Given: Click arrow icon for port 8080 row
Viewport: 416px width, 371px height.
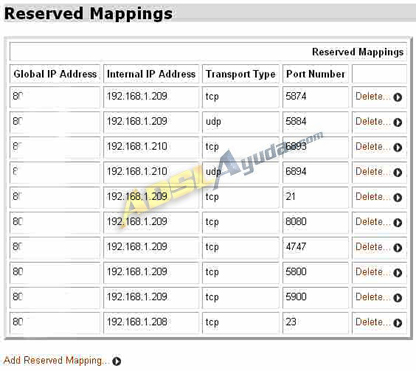Looking at the screenshot, I should click(397, 222).
